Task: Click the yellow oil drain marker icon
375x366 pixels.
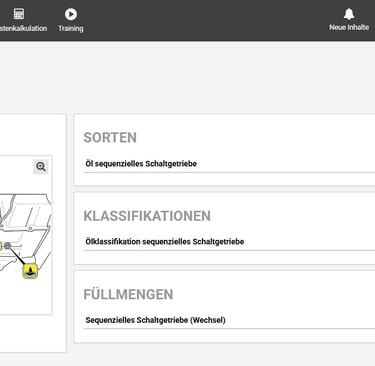Action: tap(30, 270)
